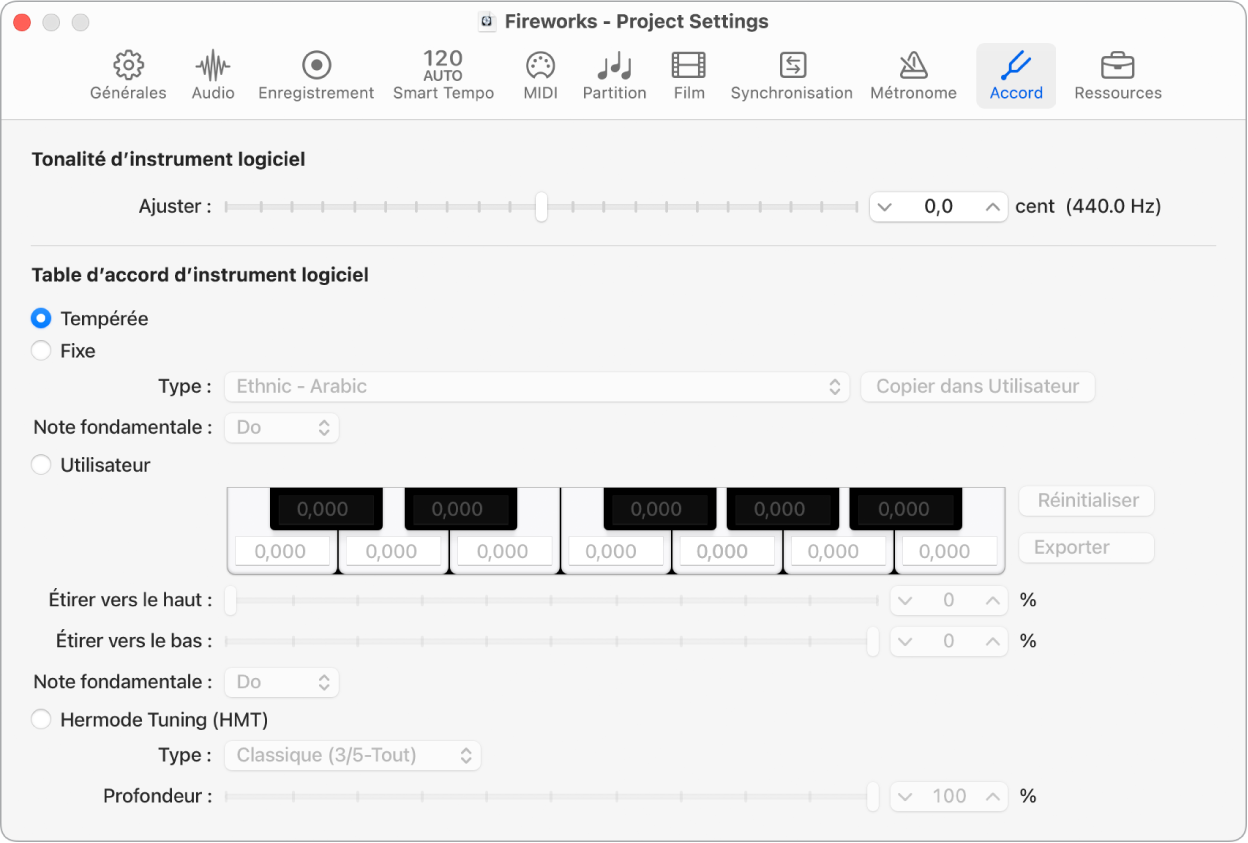Choose the Hermode Tuning (HMT) option
The width and height of the screenshot is (1248, 843).
point(41,719)
